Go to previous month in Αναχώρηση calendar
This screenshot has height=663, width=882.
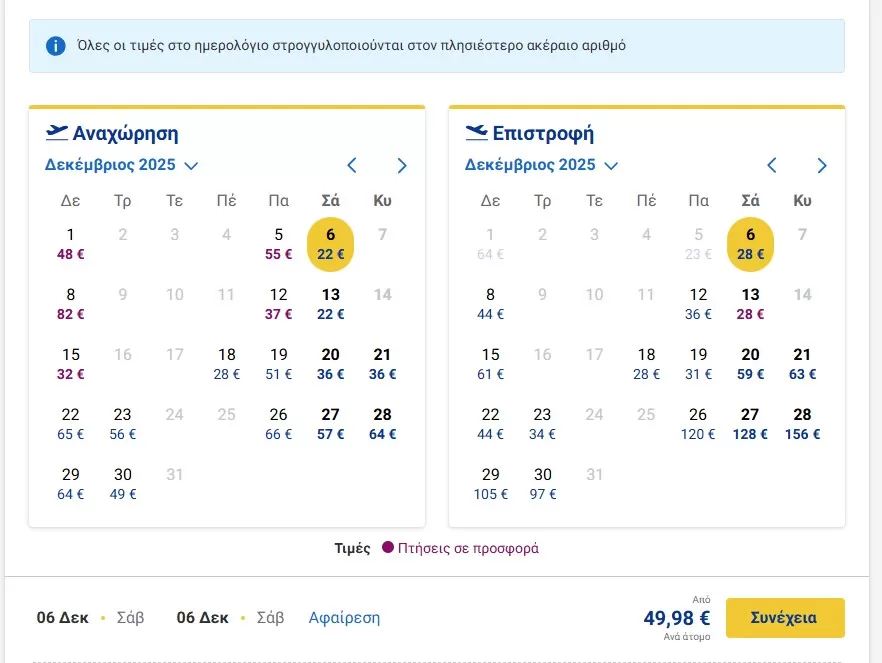(x=352, y=166)
